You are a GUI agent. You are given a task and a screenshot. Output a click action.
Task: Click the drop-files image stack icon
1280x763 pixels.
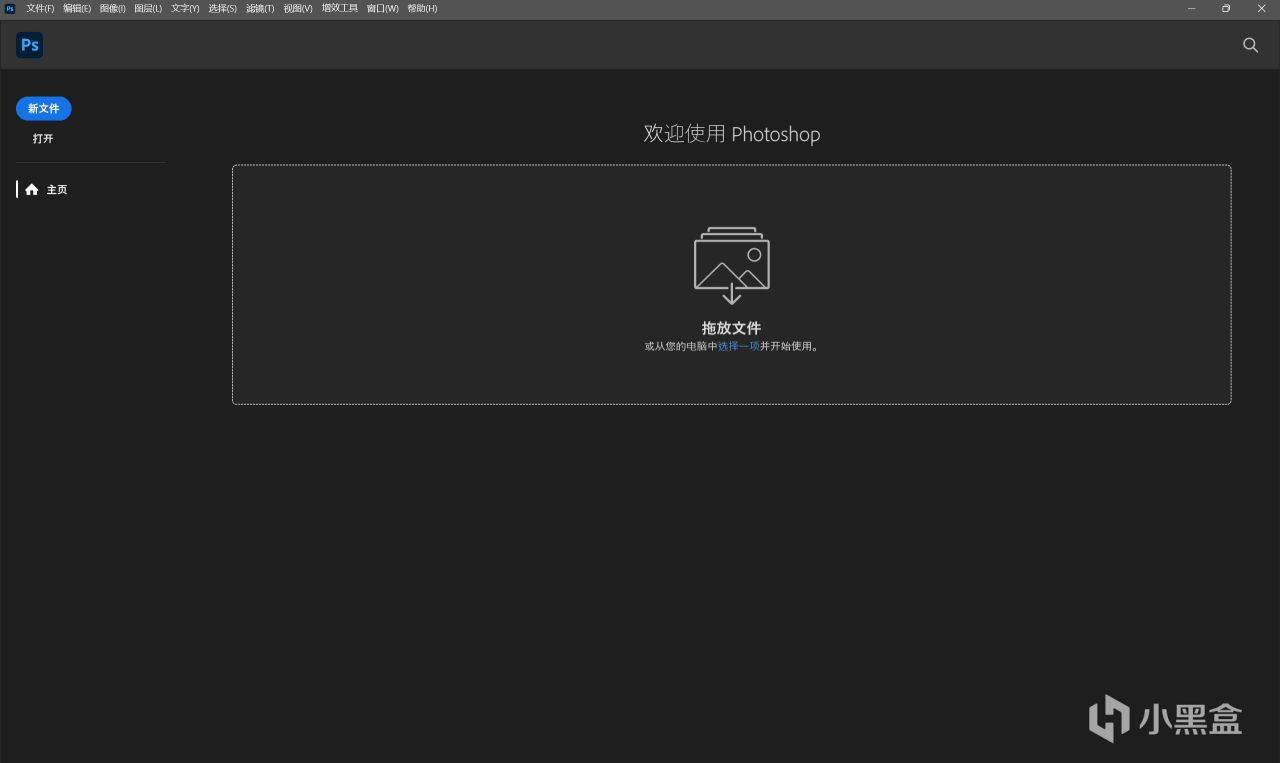(732, 266)
